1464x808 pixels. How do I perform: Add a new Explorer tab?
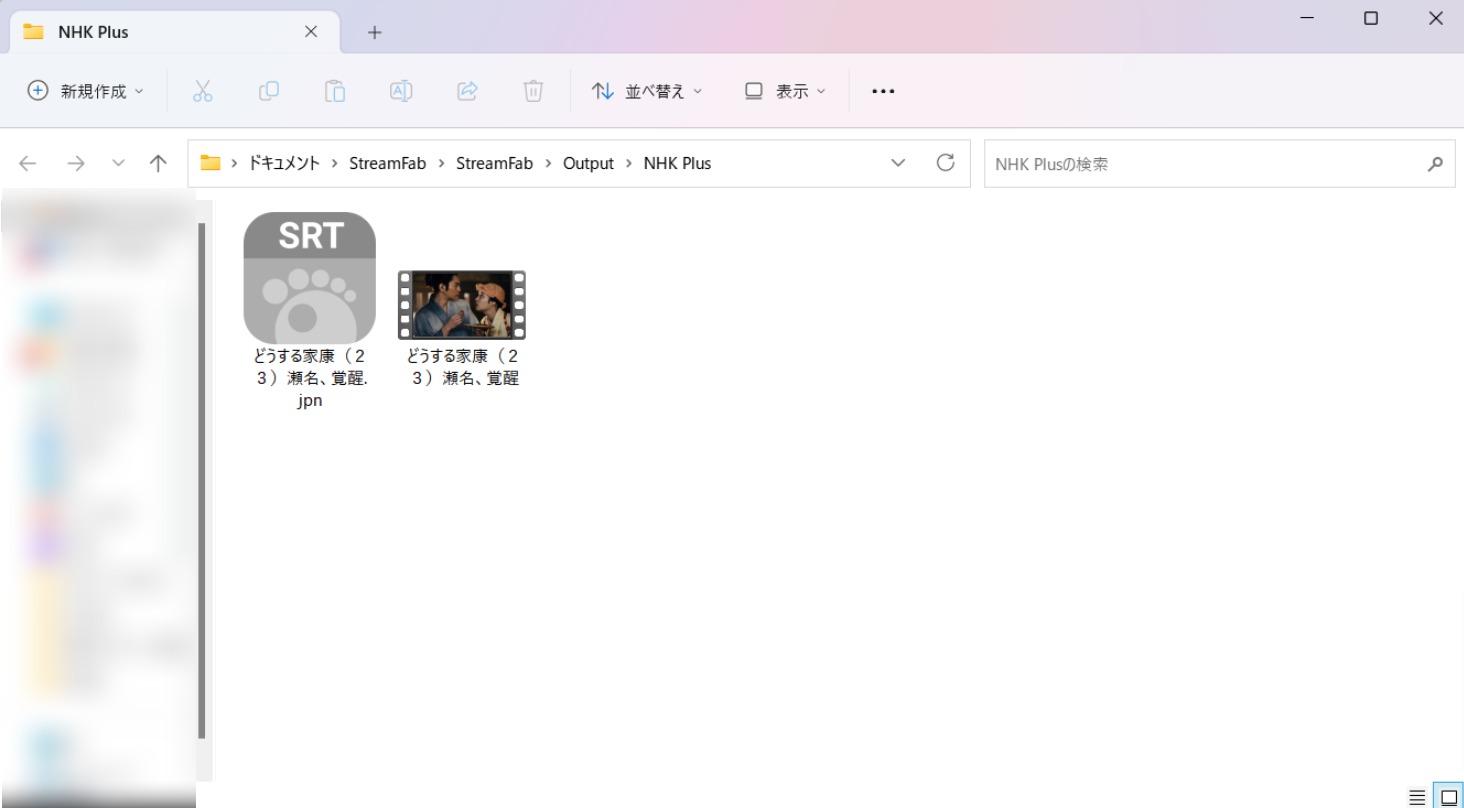tap(375, 32)
